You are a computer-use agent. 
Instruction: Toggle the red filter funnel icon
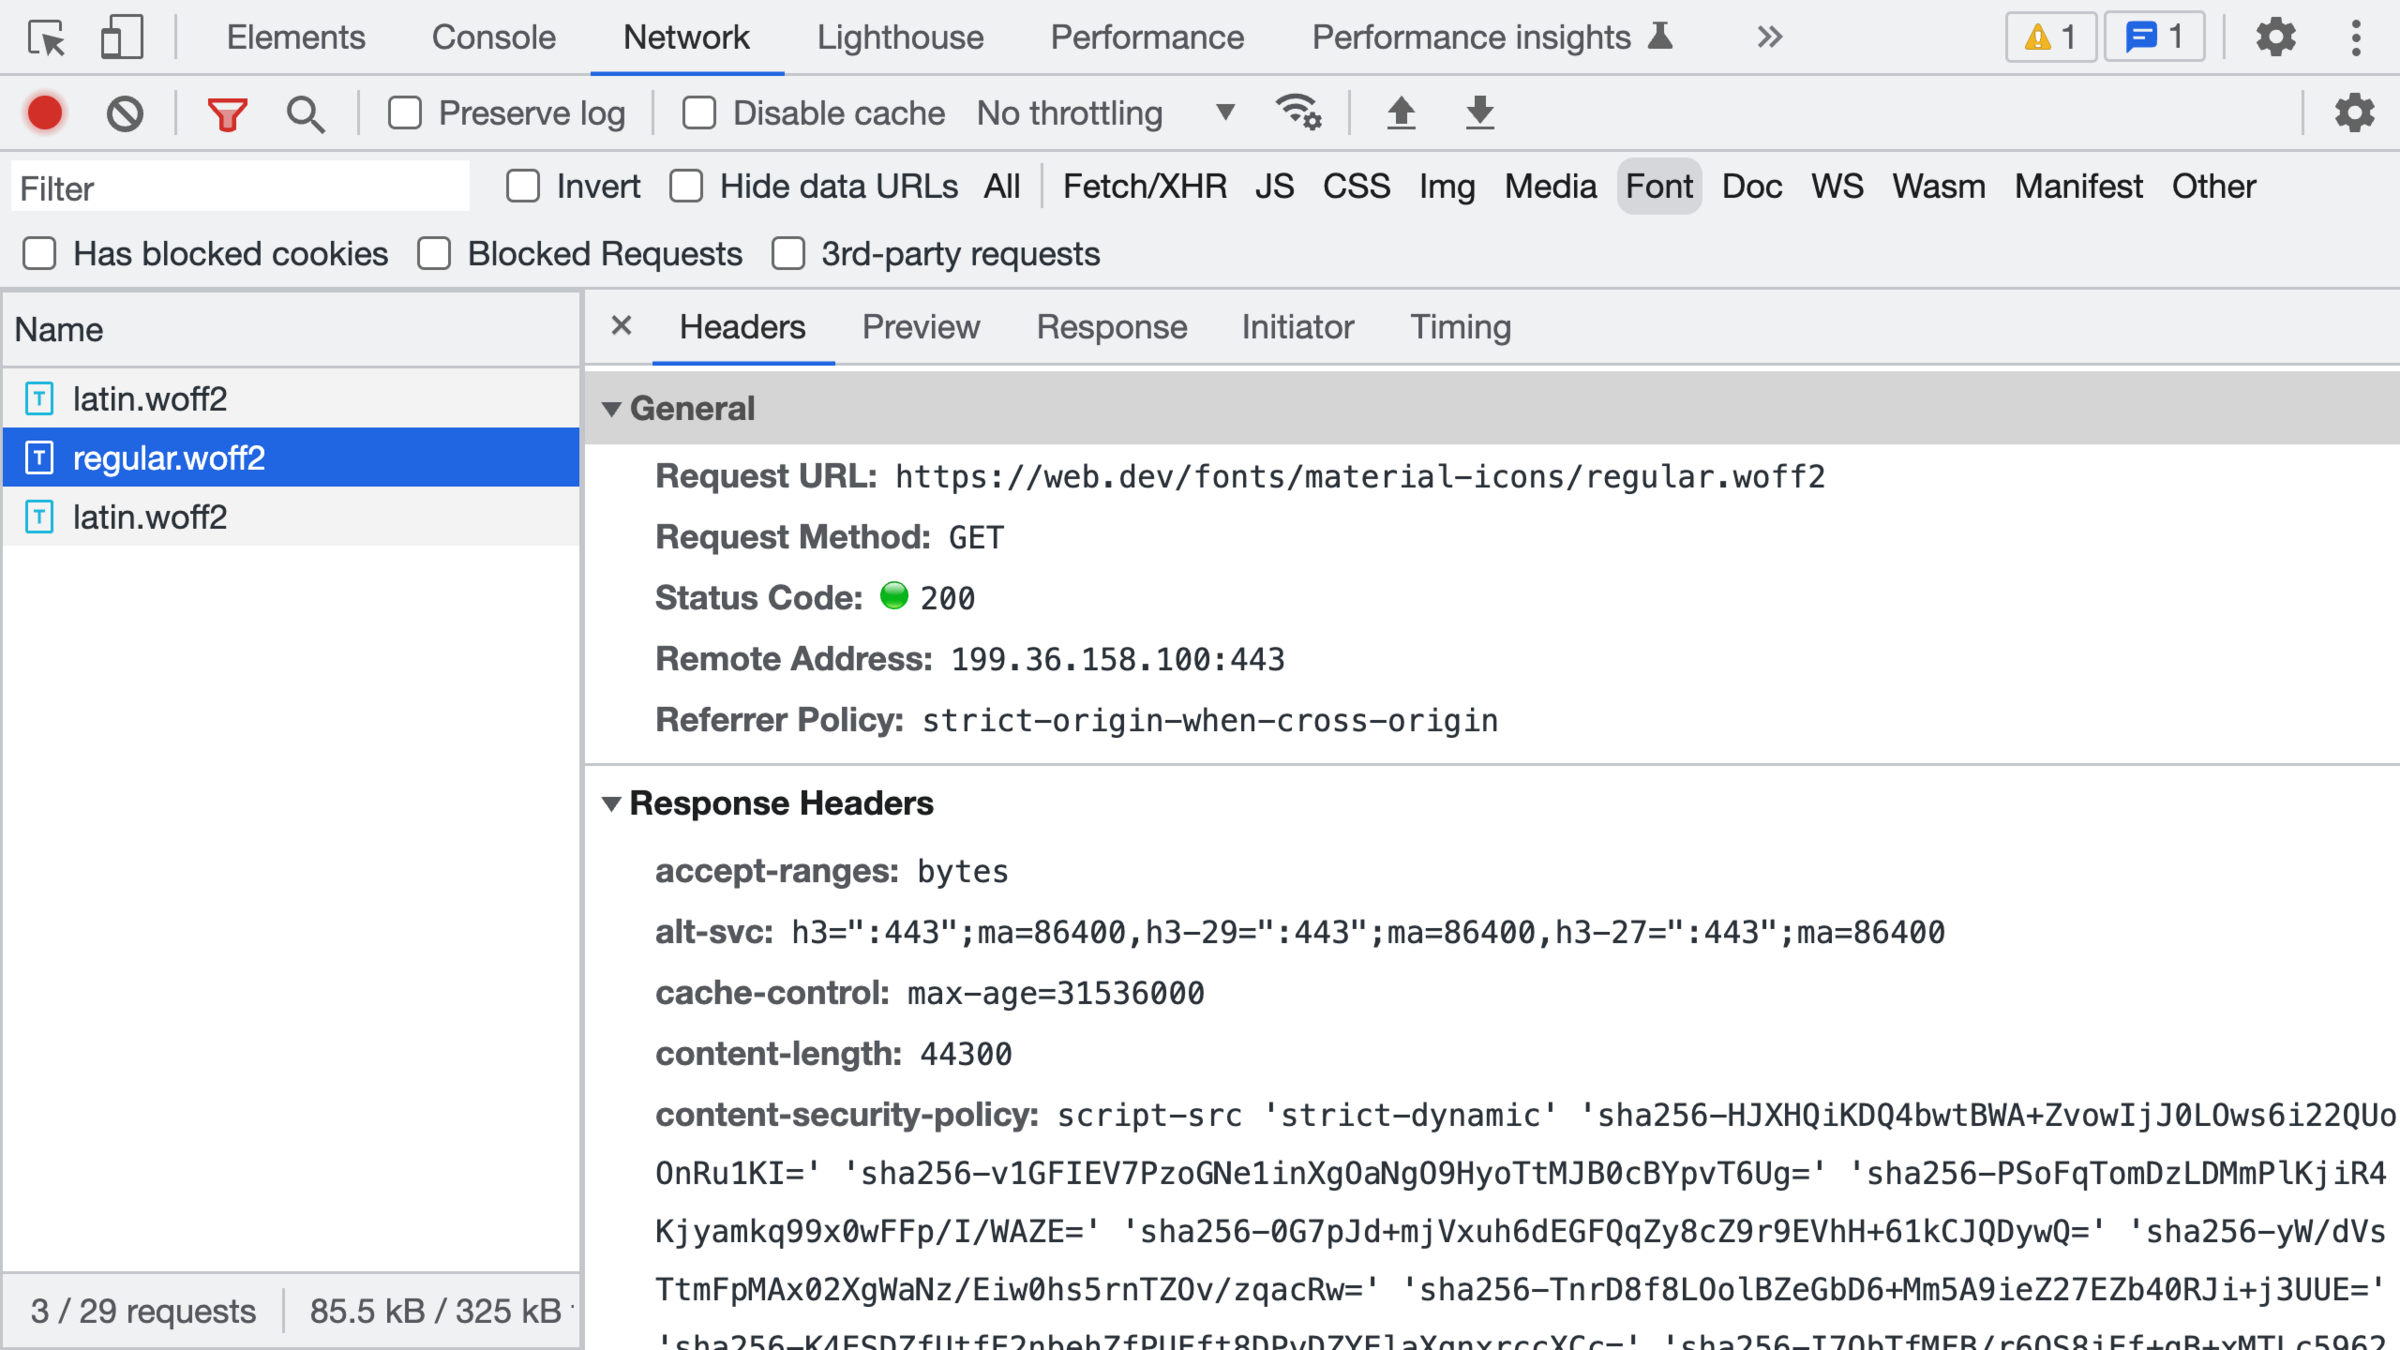coord(227,113)
